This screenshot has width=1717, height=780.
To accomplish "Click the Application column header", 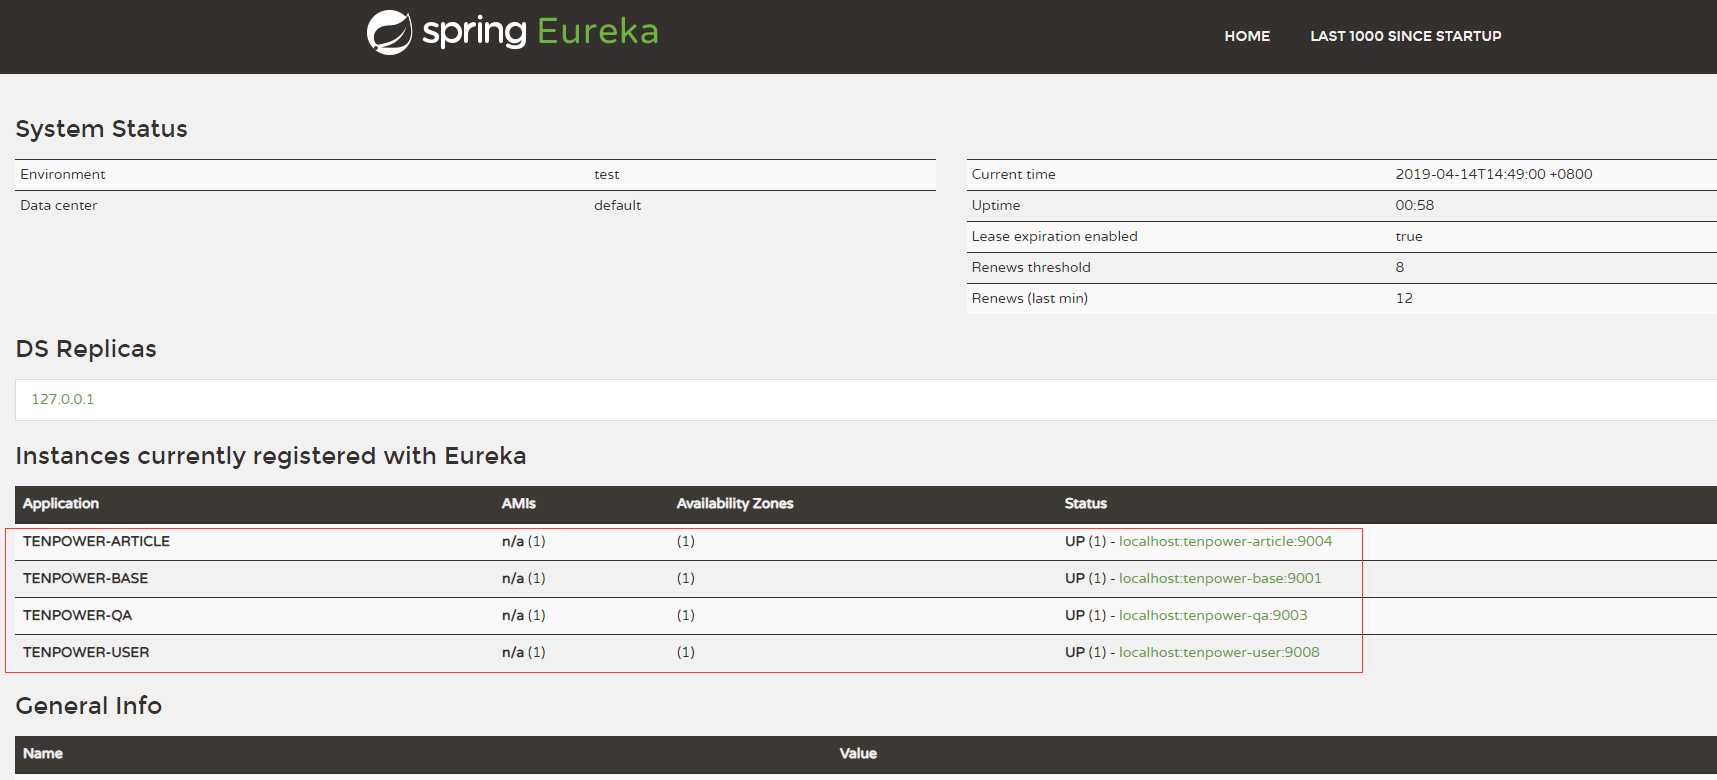I will pos(61,504).
